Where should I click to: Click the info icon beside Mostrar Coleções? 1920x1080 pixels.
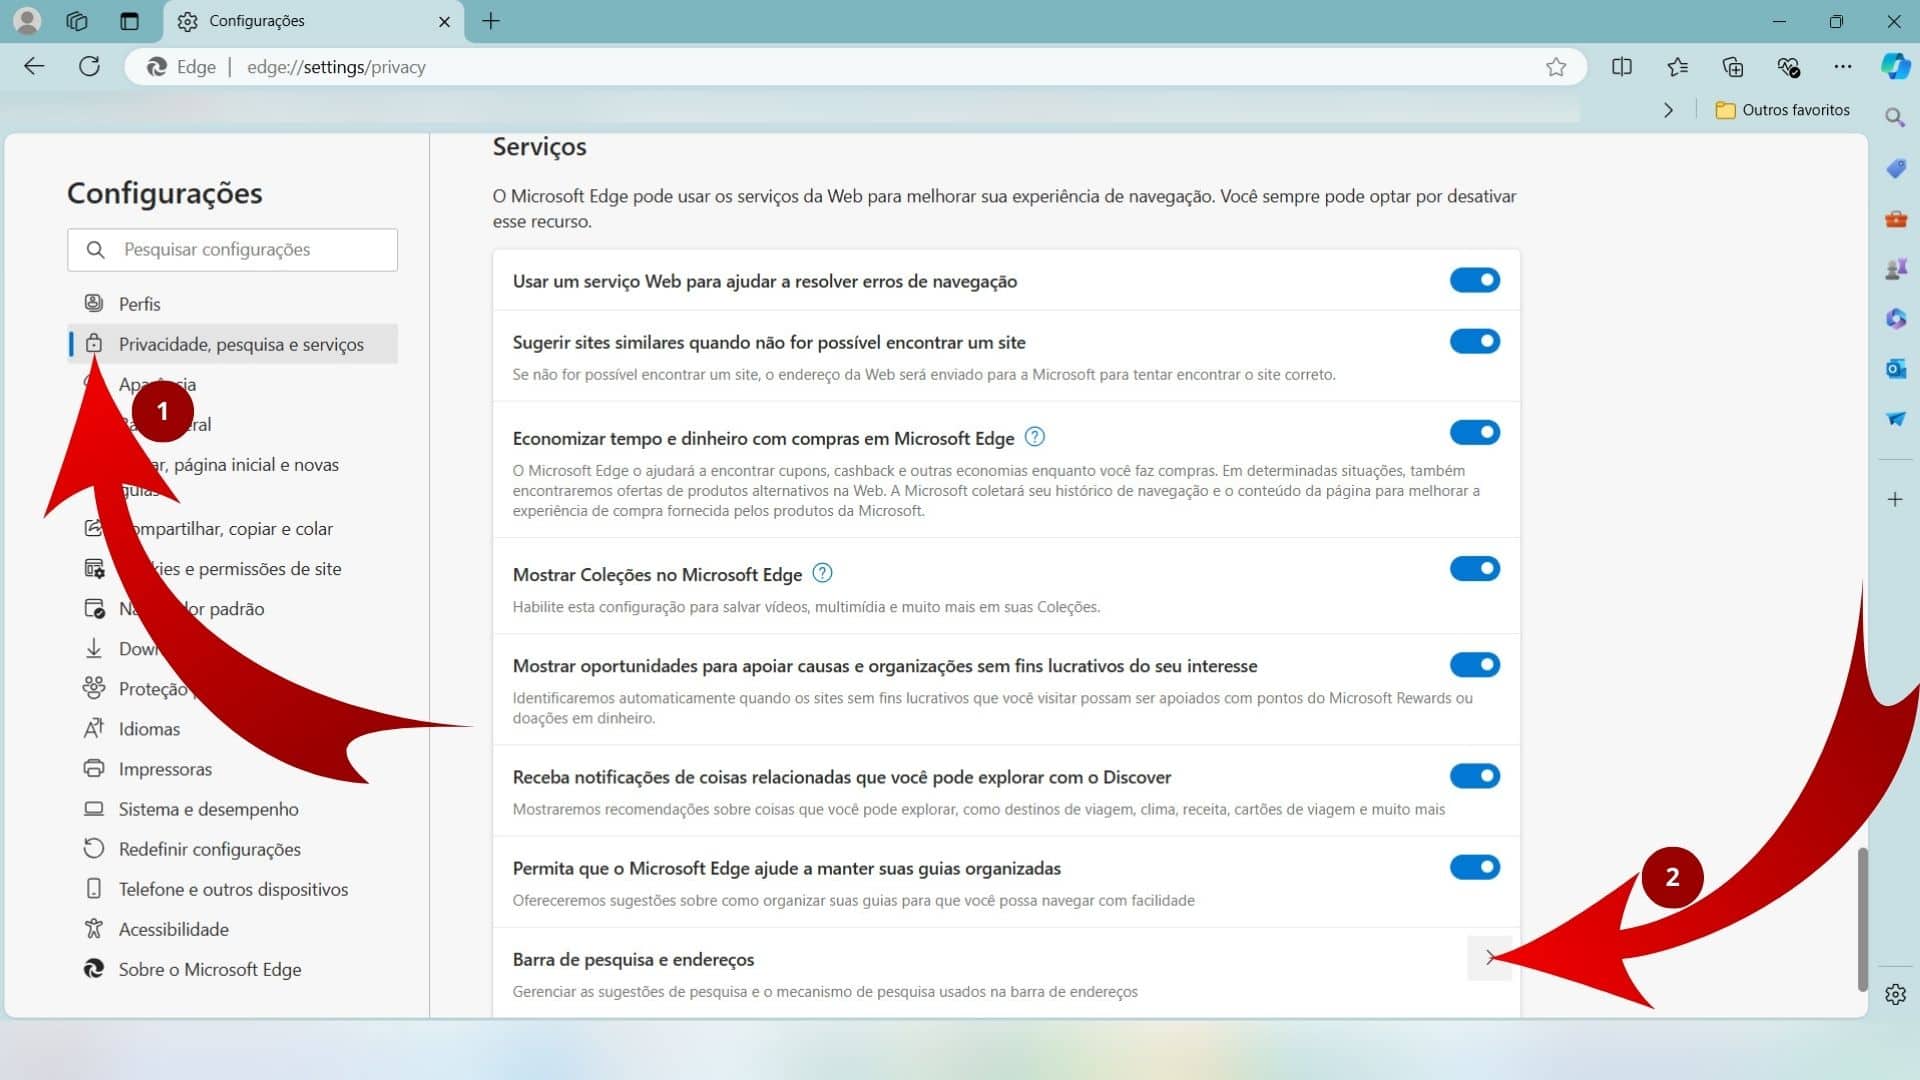[x=822, y=573]
